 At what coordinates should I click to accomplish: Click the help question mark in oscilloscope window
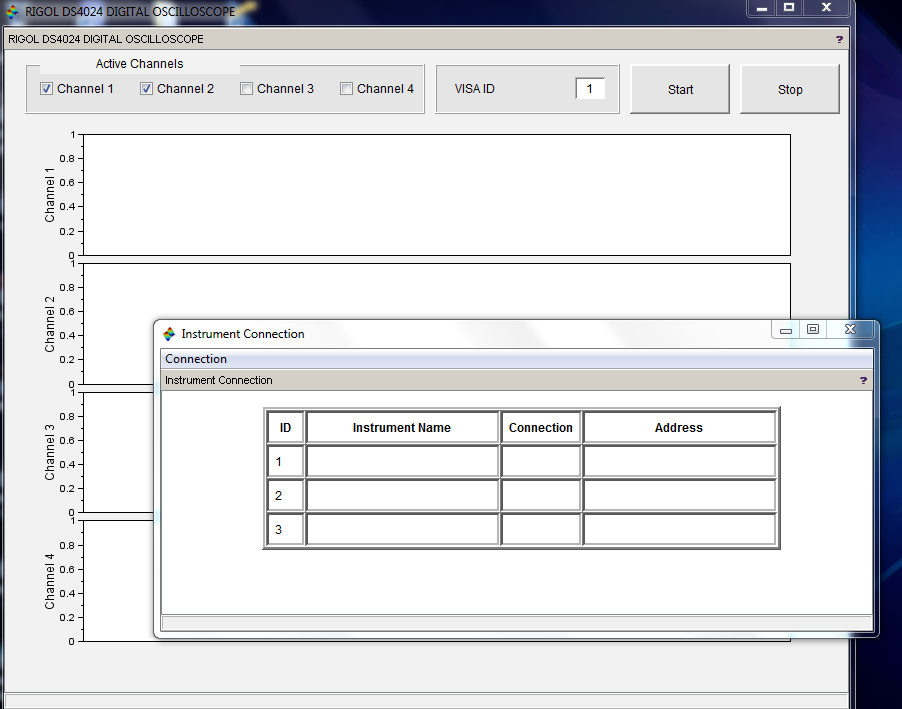point(839,39)
